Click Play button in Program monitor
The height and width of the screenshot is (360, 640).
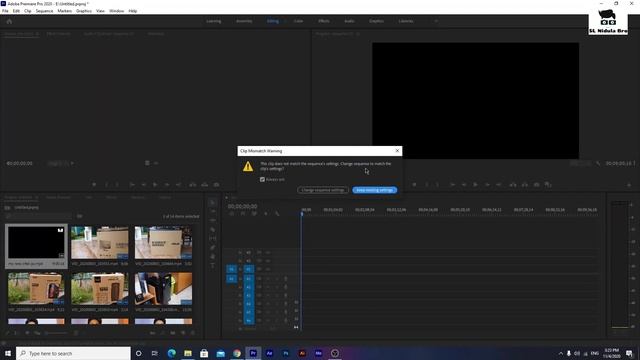tap(475, 184)
